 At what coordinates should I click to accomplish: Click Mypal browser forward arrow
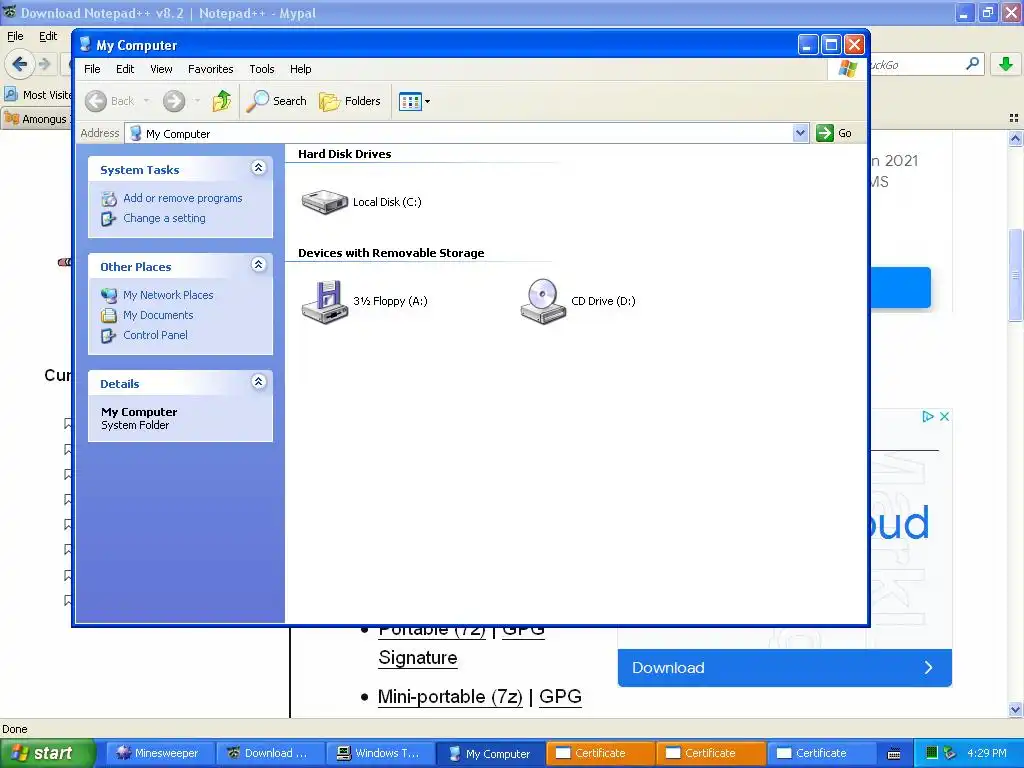click(x=44, y=64)
